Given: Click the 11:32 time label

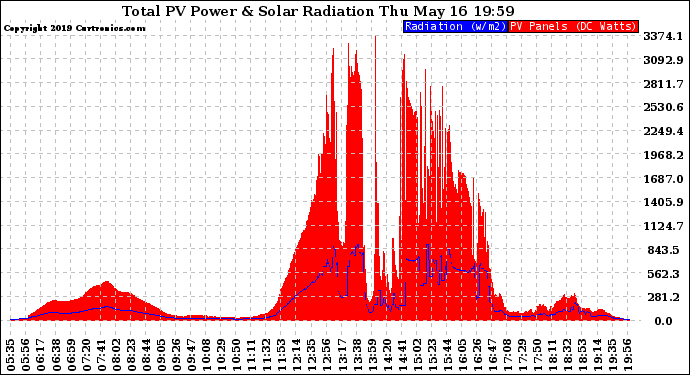Looking at the screenshot, I should point(267,355).
